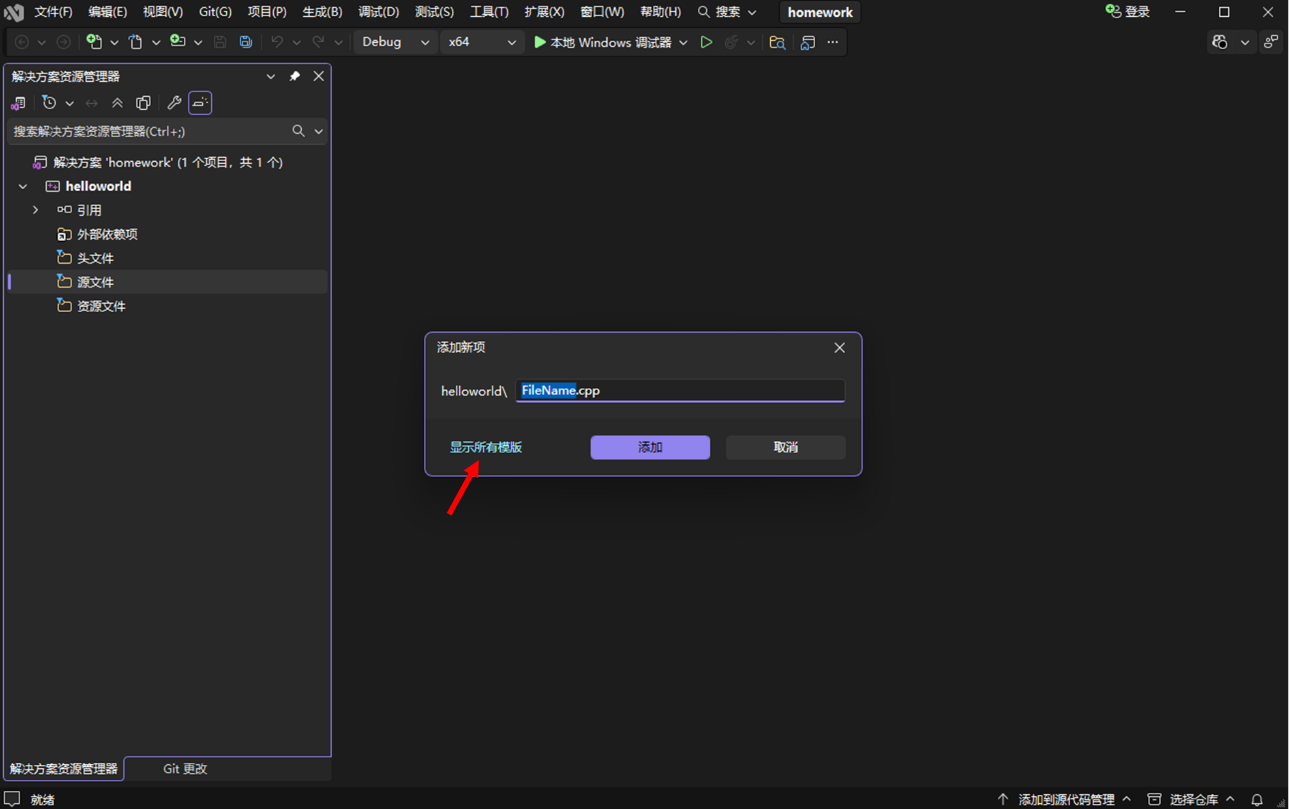
Task: Click the 添加 button in the dialog
Action: tap(650, 447)
